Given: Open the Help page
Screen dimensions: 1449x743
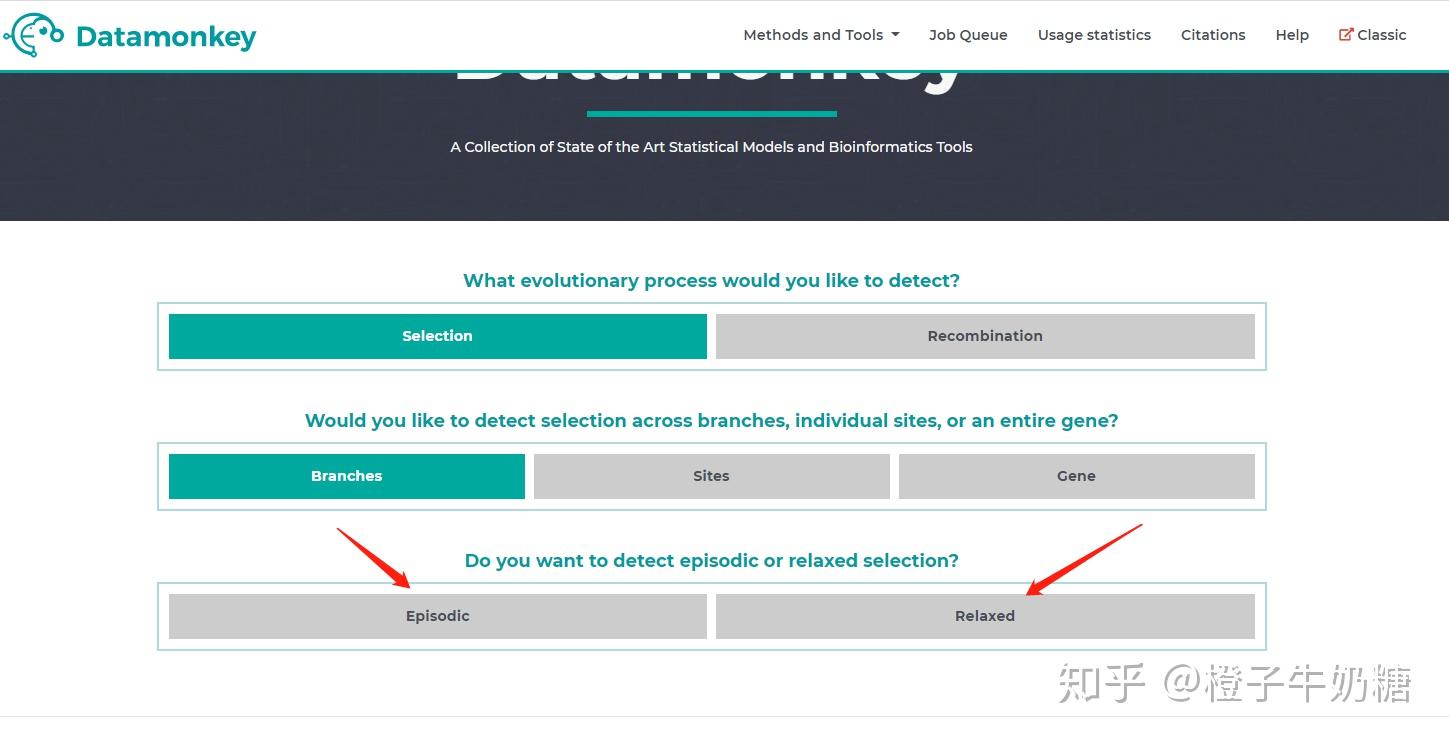Looking at the screenshot, I should click(x=1291, y=35).
